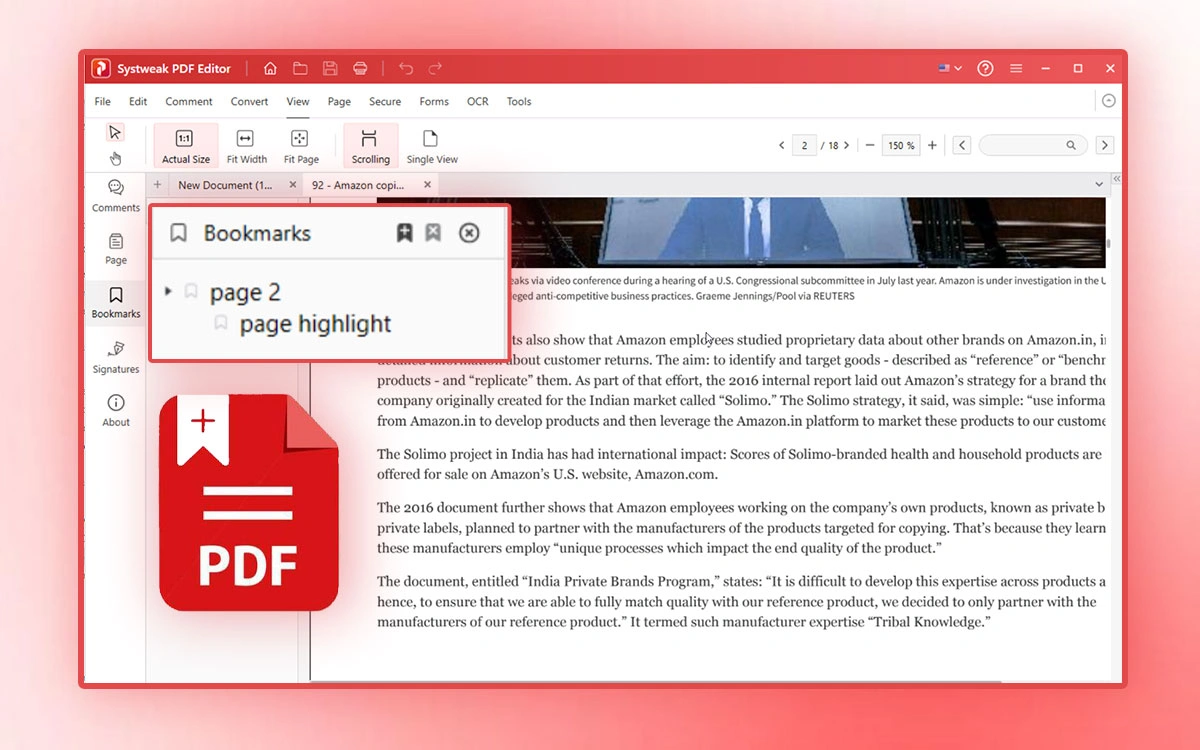
Task: Open Bookmarks sidebar panel
Action: coord(116,302)
